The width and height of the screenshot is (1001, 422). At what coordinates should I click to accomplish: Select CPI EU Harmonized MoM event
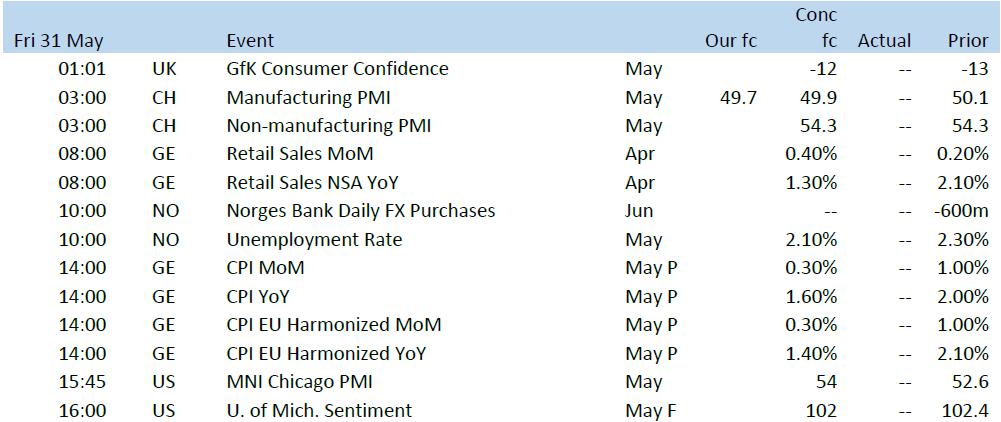point(334,324)
